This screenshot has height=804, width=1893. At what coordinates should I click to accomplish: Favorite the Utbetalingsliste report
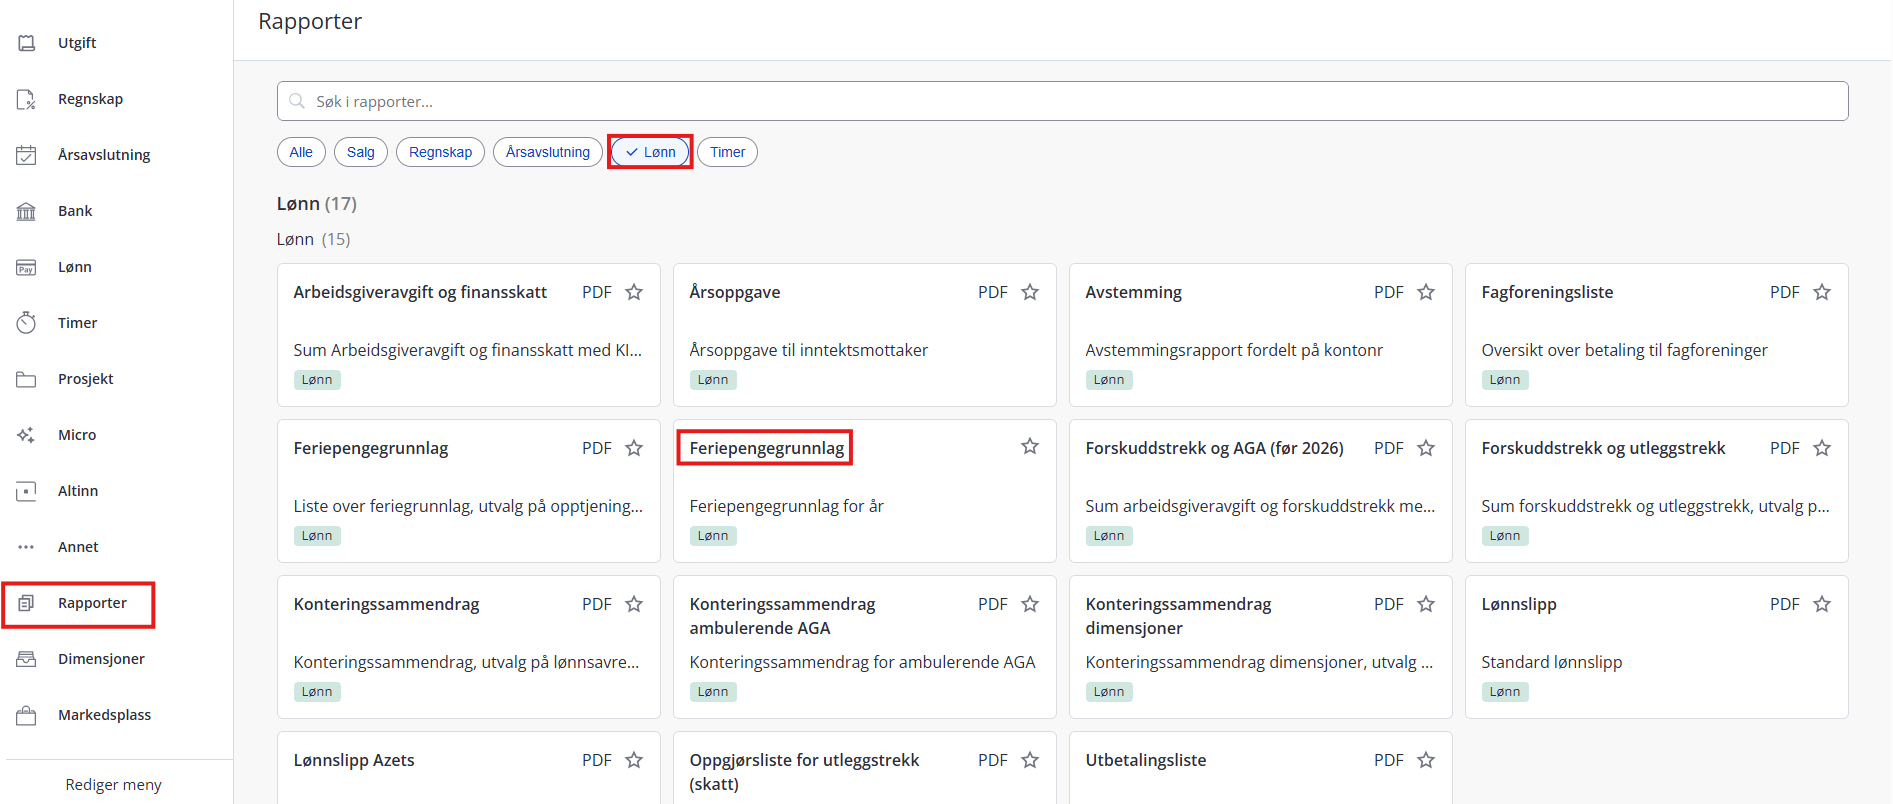tap(1426, 760)
